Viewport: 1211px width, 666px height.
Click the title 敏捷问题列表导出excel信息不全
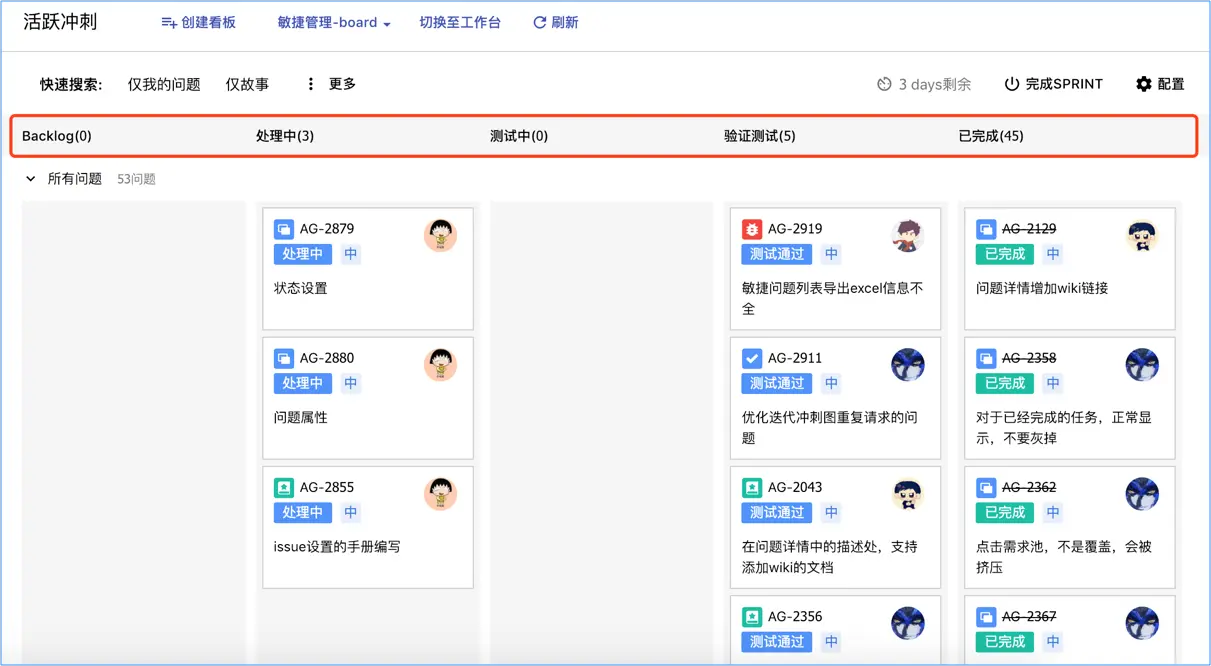coord(833,298)
